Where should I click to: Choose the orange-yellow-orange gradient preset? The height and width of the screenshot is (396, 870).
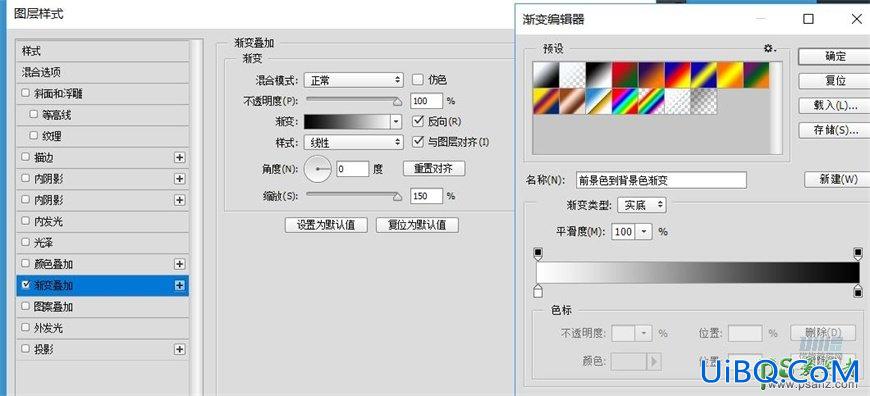click(730, 75)
